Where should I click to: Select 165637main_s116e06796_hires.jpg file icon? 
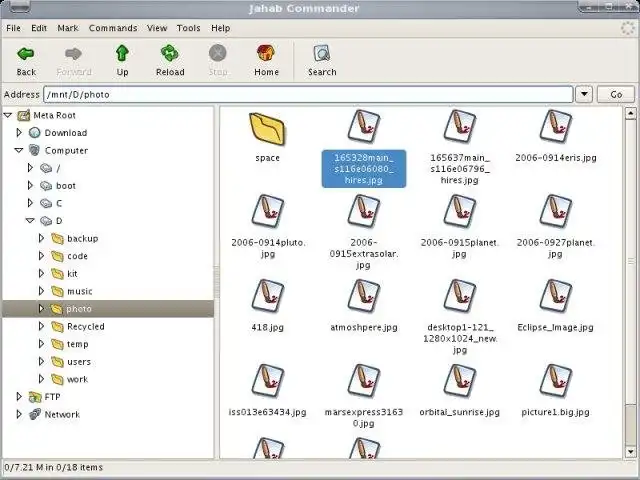pos(460,127)
